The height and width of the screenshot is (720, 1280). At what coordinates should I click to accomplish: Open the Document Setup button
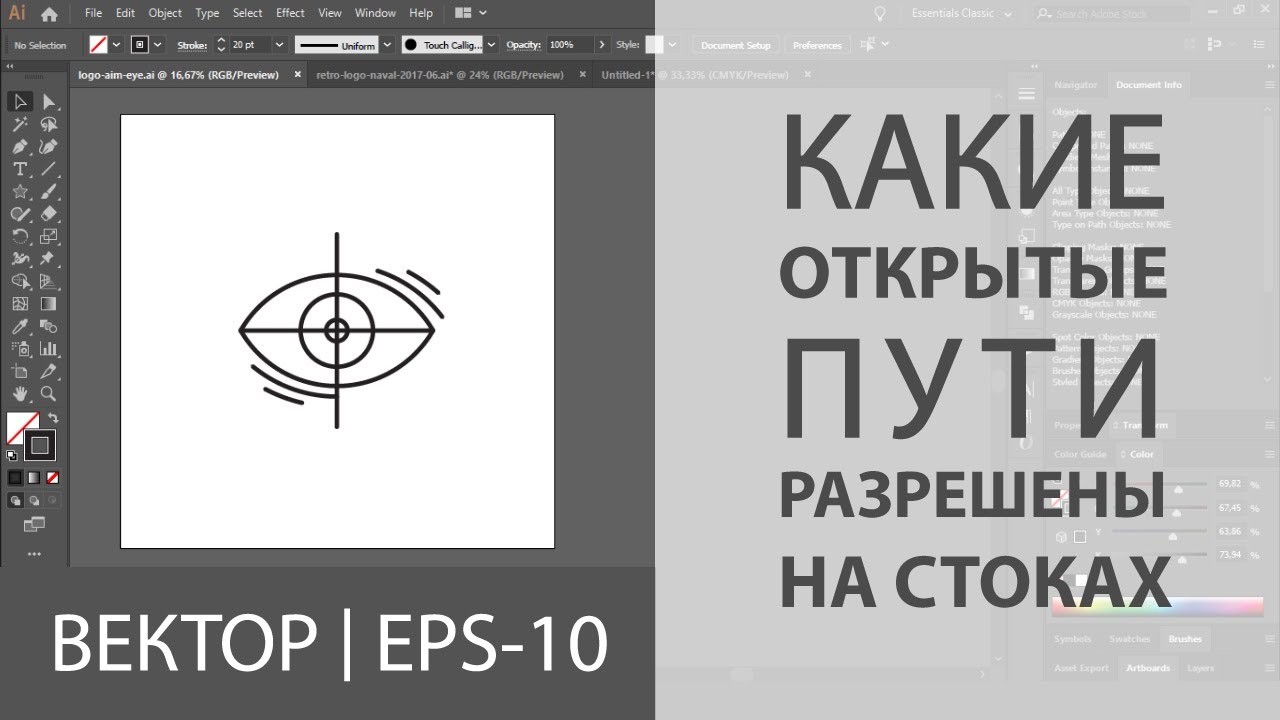pyautogui.click(x=736, y=45)
